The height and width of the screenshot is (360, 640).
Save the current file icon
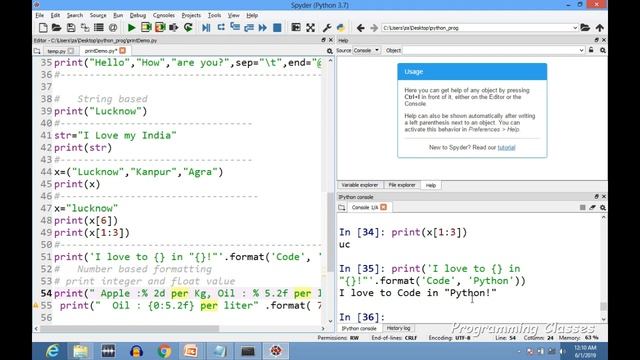tap(71, 28)
